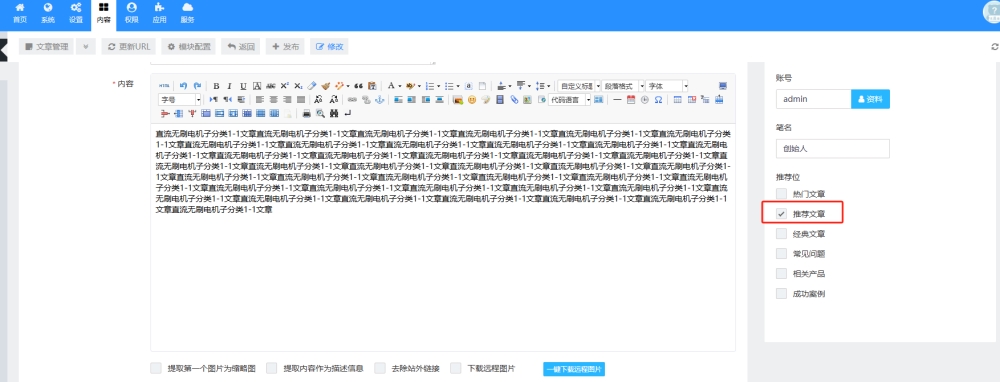The height and width of the screenshot is (382, 1000).
Task: Check the 热门文章 checkbox
Action: 781,193
